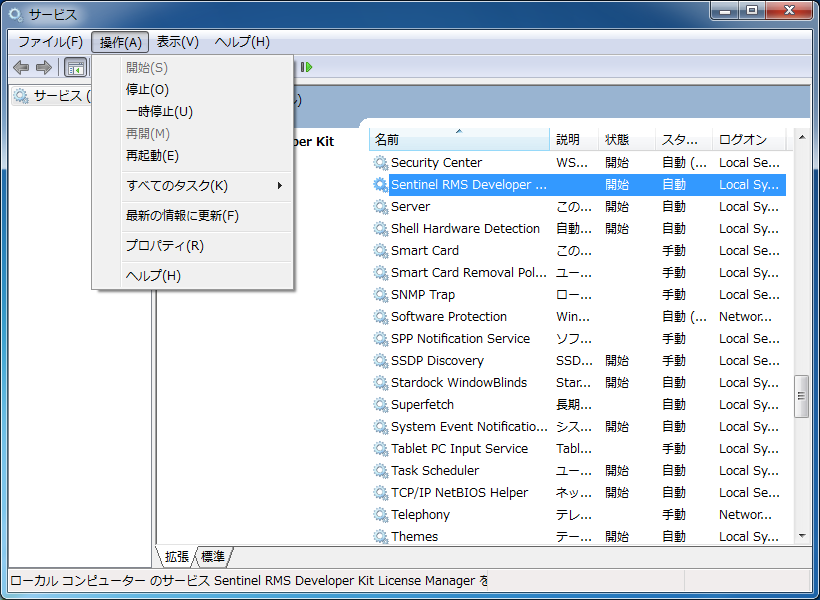Click the Themes gear icon

click(x=380, y=536)
